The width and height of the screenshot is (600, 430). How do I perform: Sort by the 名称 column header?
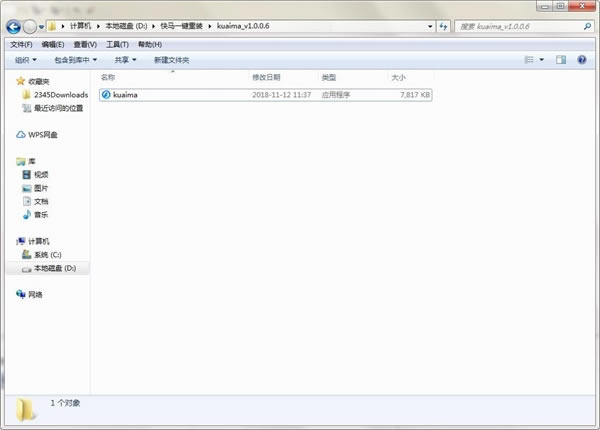click(108, 77)
